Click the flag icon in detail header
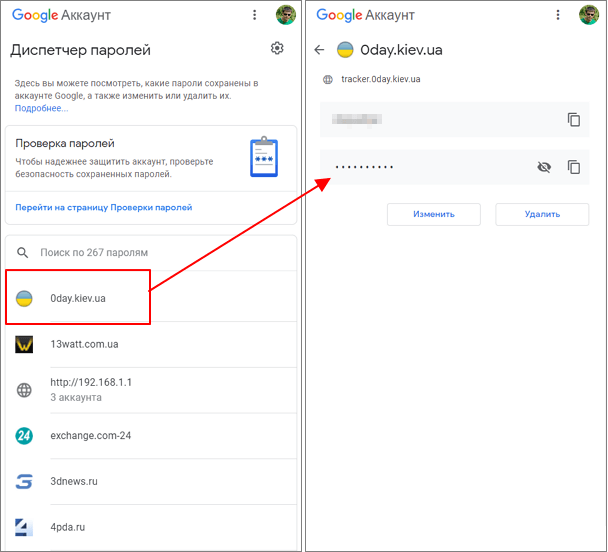608x552 pixels. (x=345, y=50)
